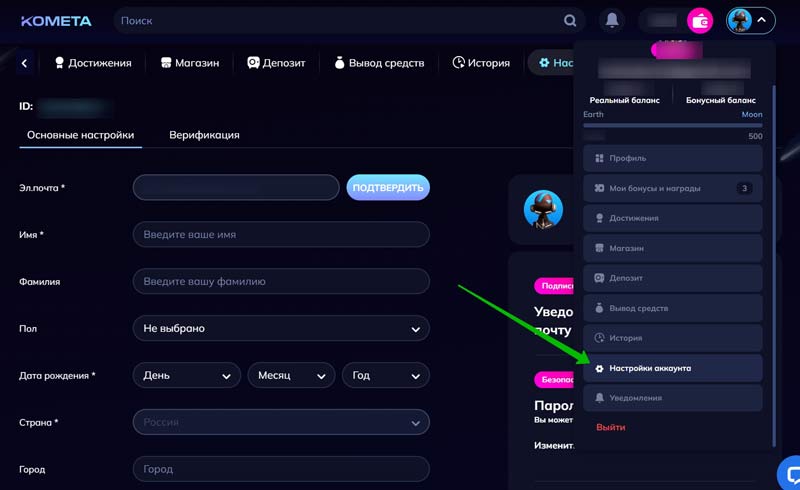Image resolution: width=800 pixels, height=490 pixels.
Task: Open Мои бонусы и награды menu item
Action: point(672,188)
